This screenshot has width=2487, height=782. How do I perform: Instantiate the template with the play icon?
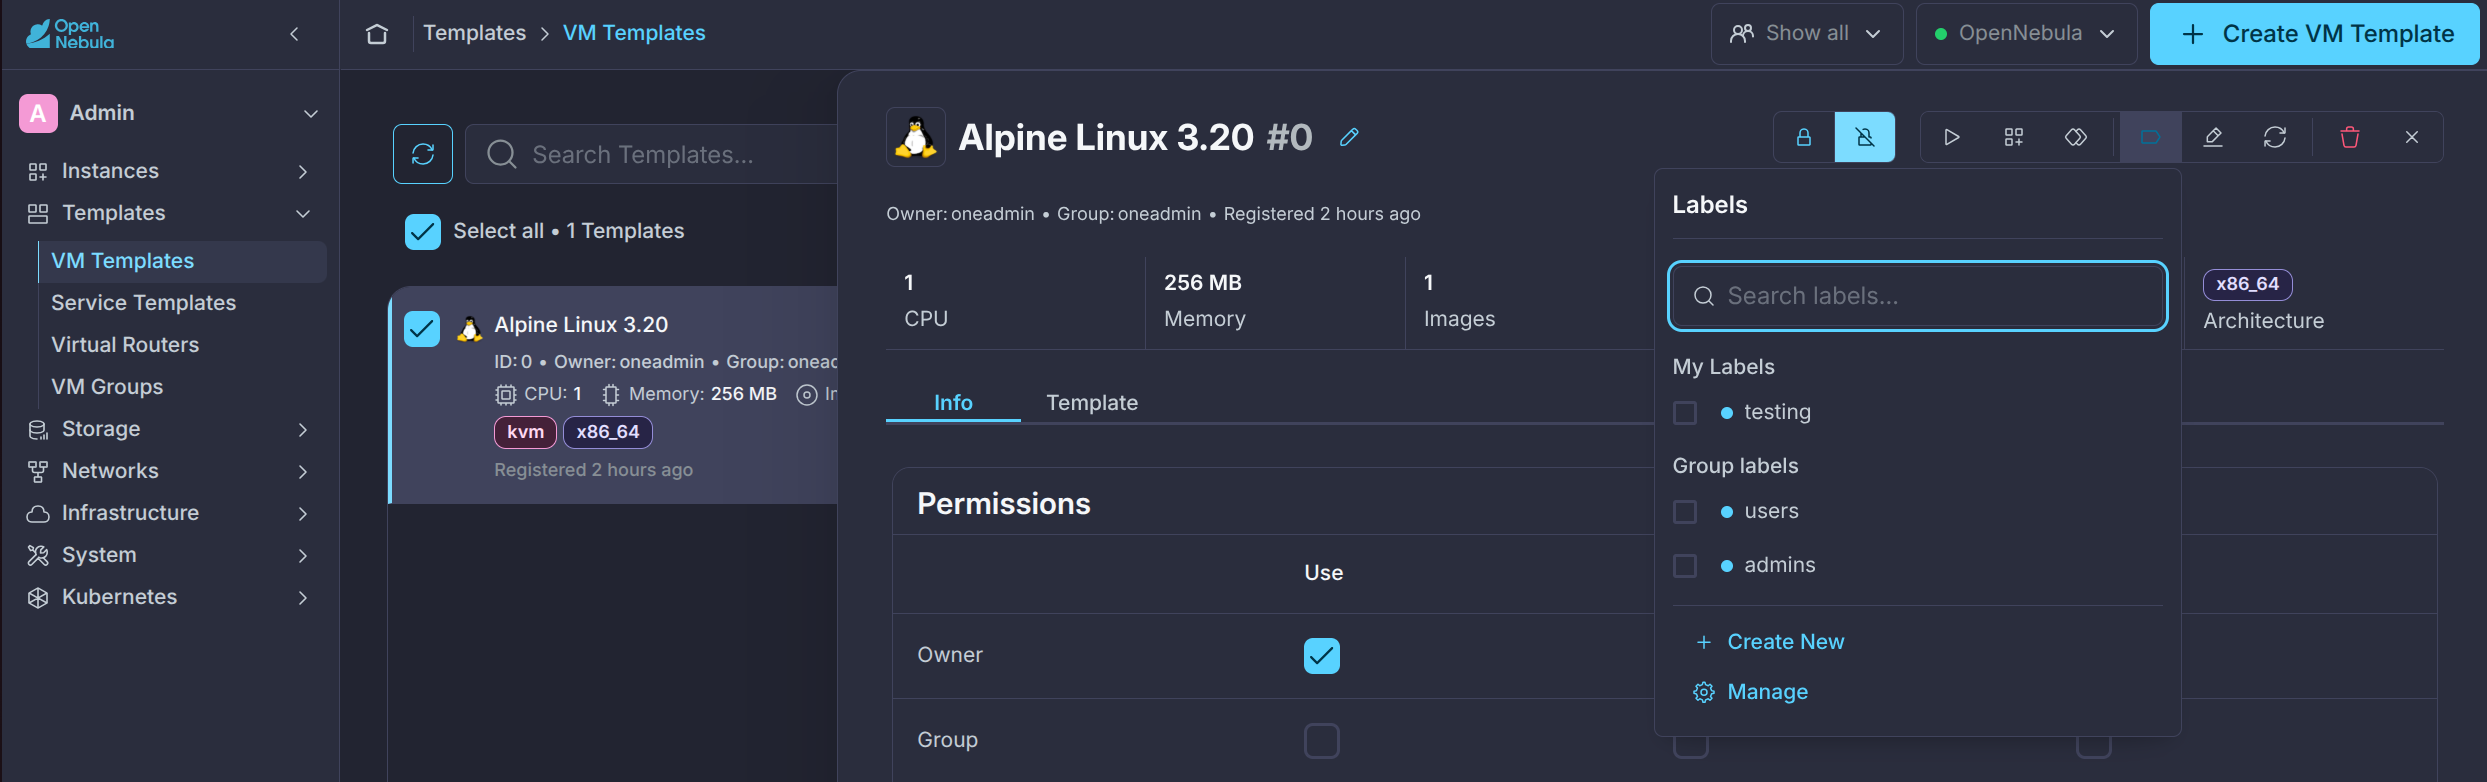tap(1951, 137)
